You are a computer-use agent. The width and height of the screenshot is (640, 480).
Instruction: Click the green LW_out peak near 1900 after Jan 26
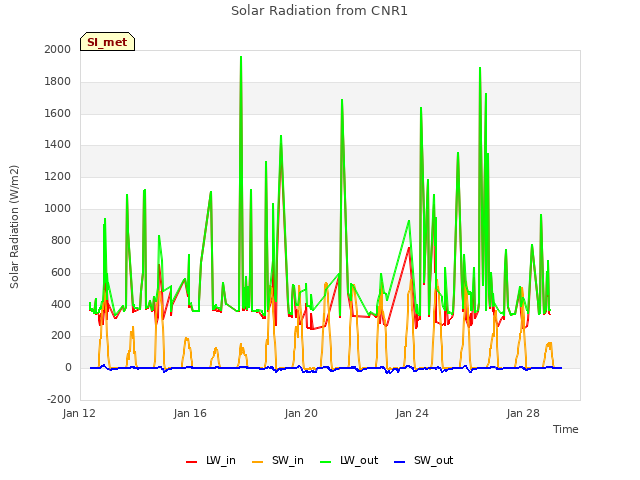(x=480, y=68)
